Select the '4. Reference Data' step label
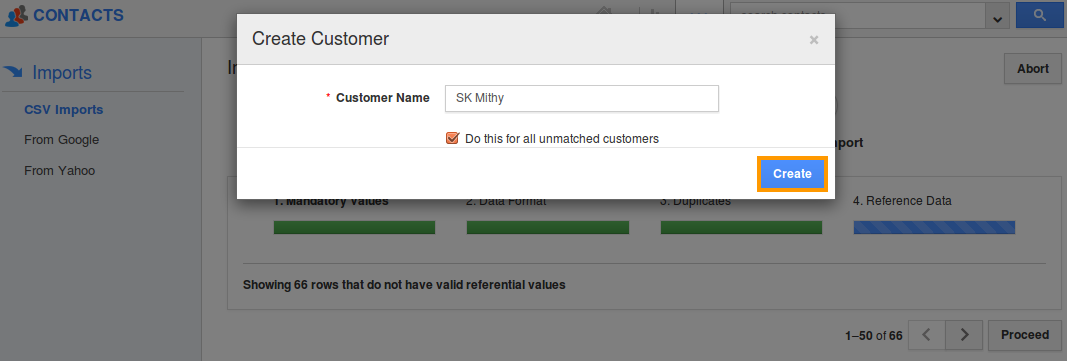The image size is (1067, 361). tap(902, 201)
